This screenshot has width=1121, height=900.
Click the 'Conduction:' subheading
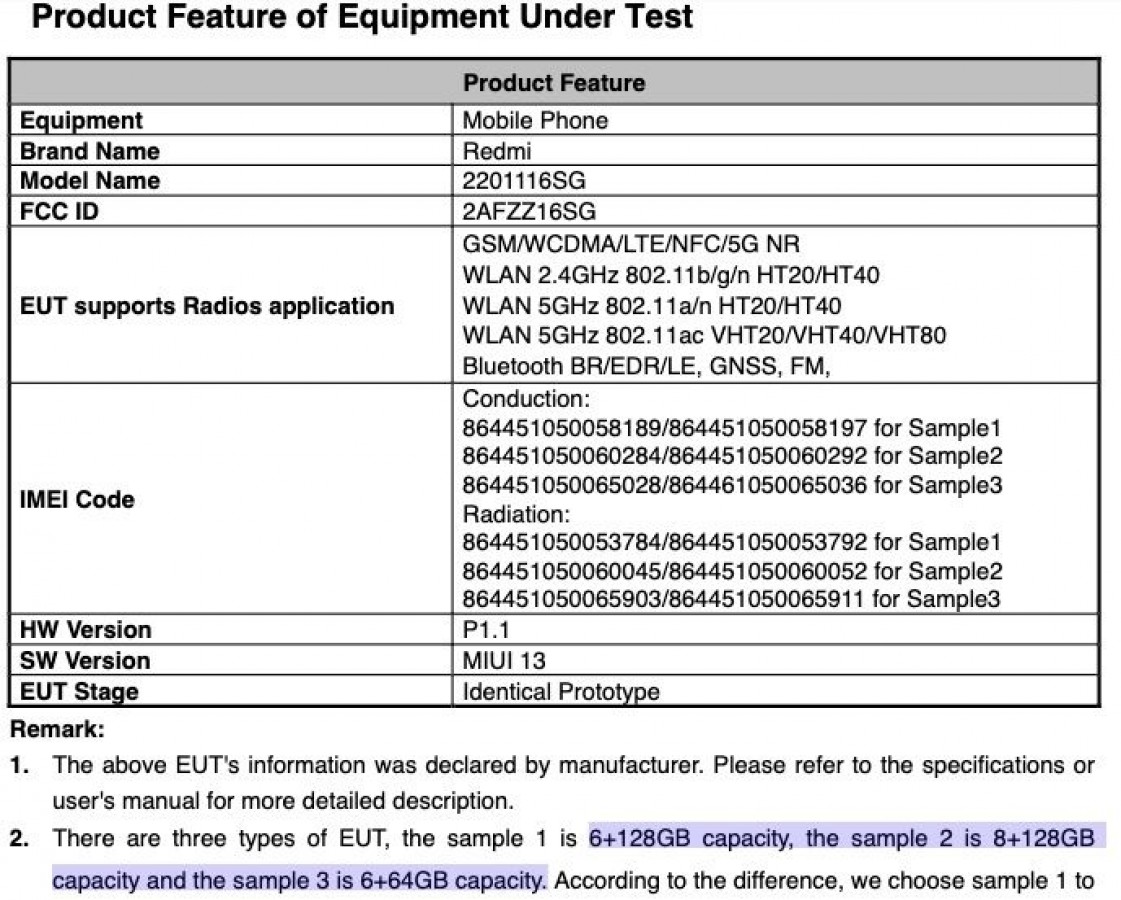point(526,399)
